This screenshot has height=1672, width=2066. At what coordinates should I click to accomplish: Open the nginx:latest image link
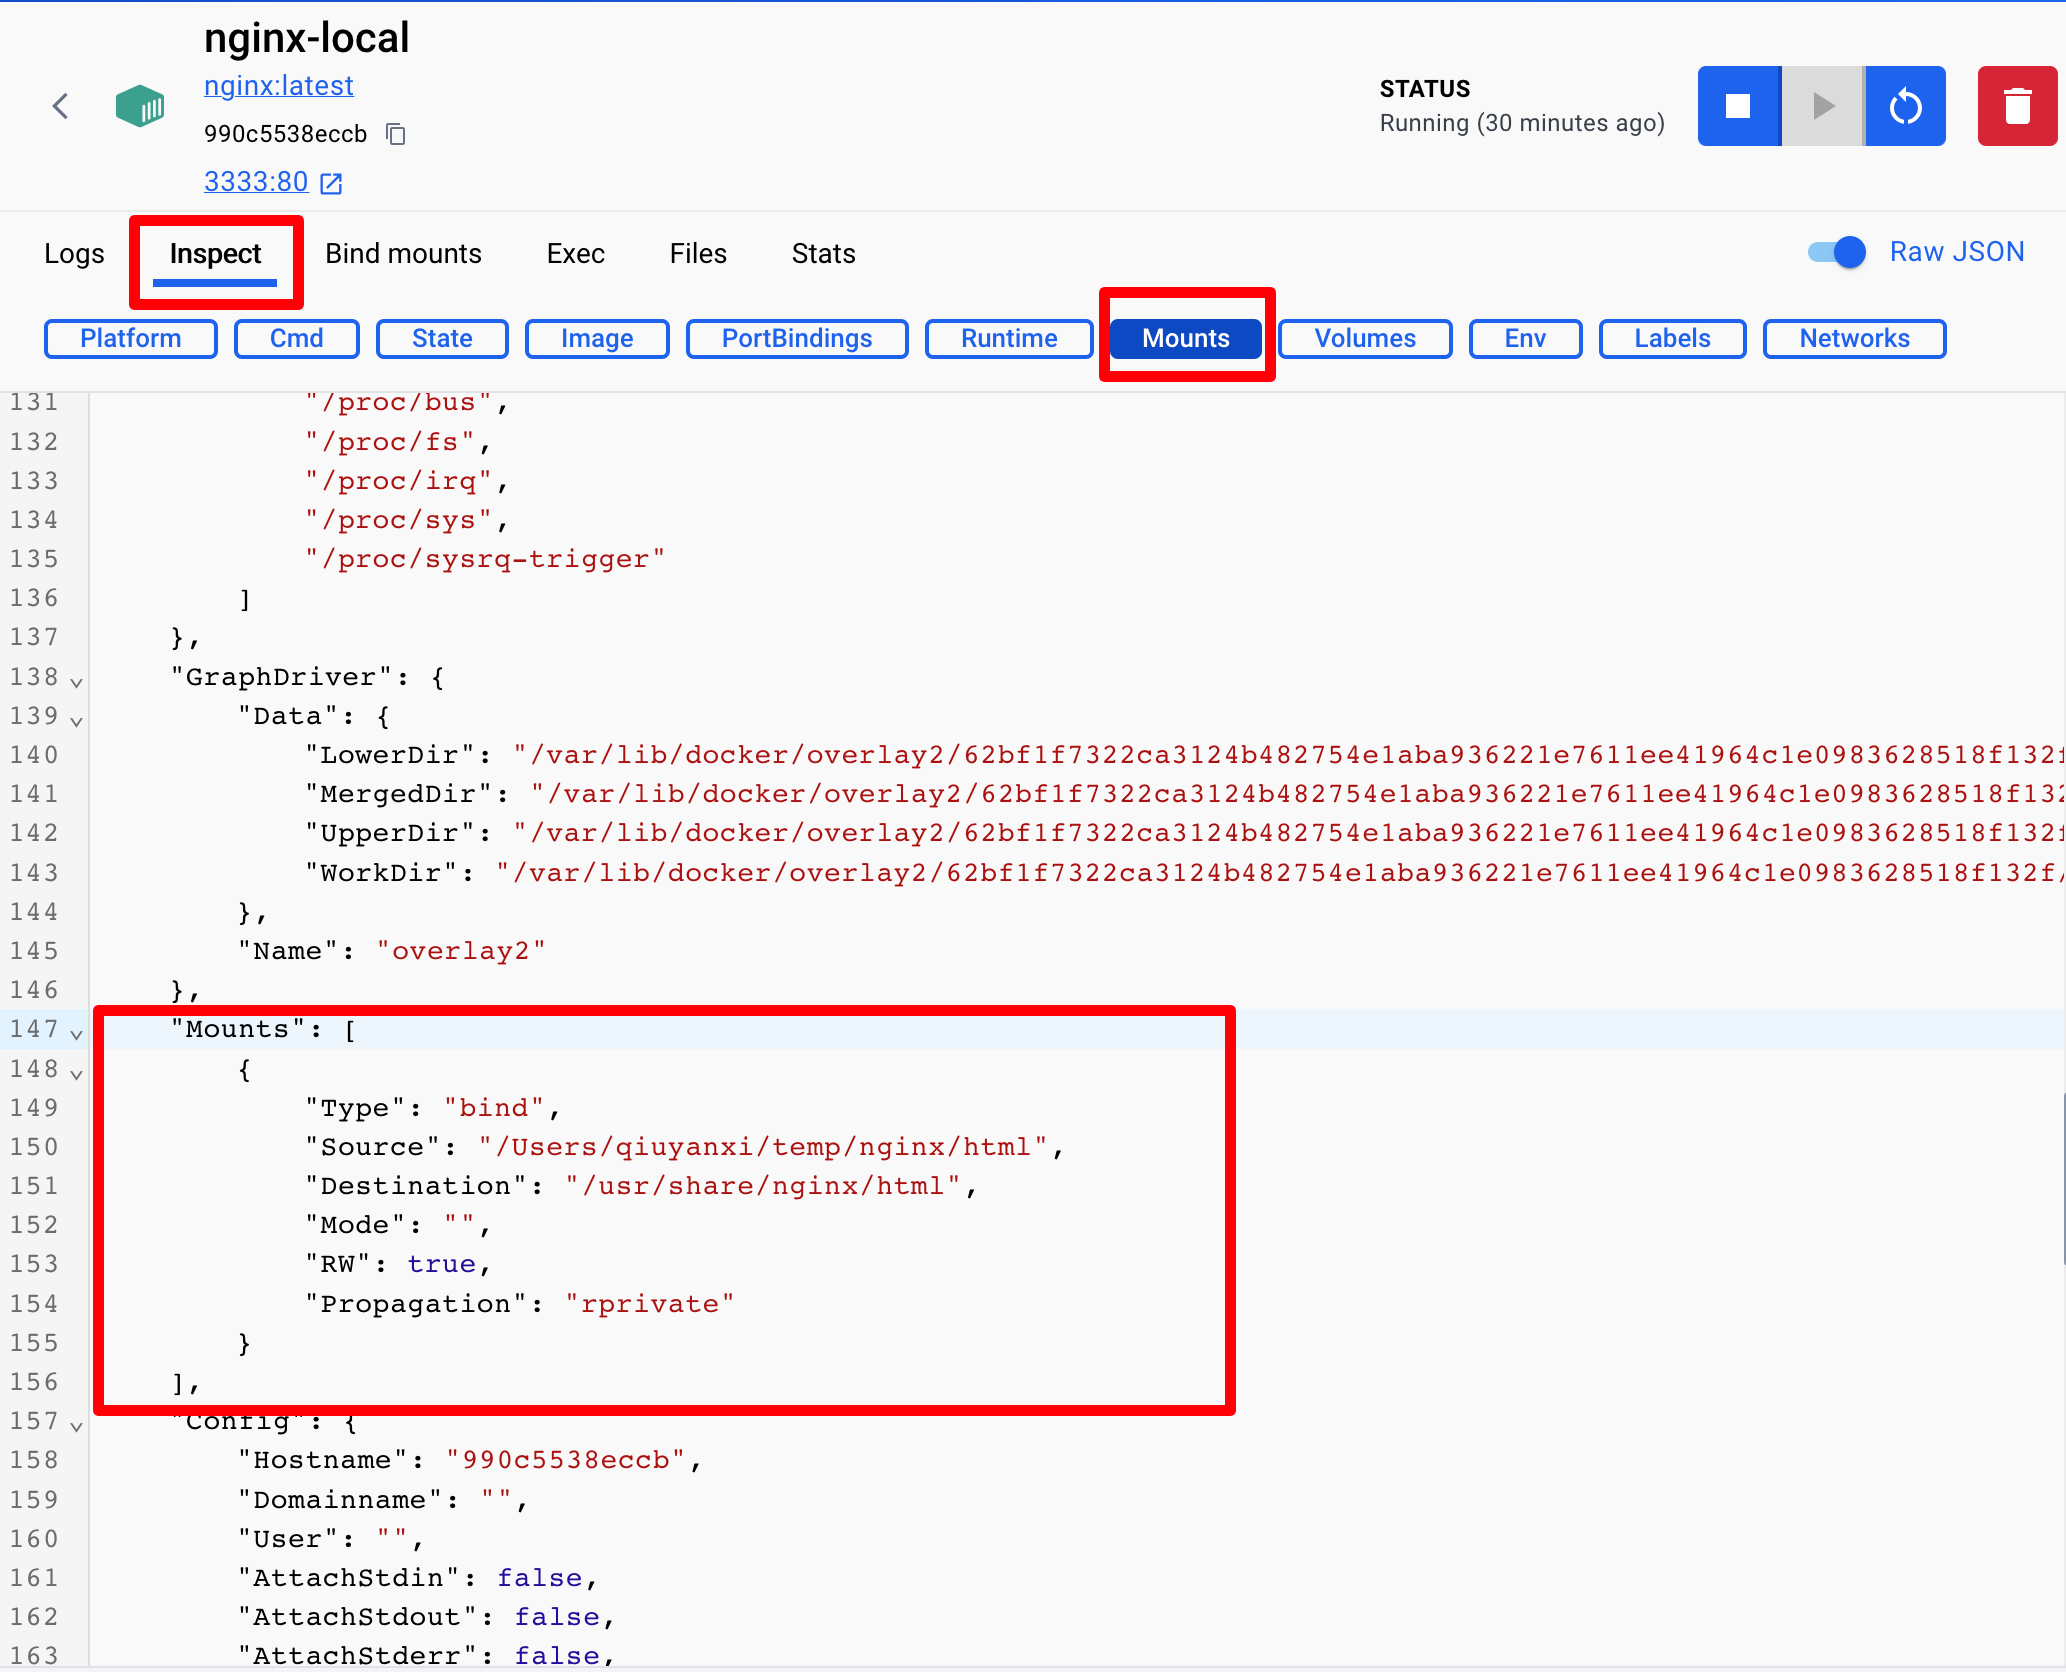279,86
